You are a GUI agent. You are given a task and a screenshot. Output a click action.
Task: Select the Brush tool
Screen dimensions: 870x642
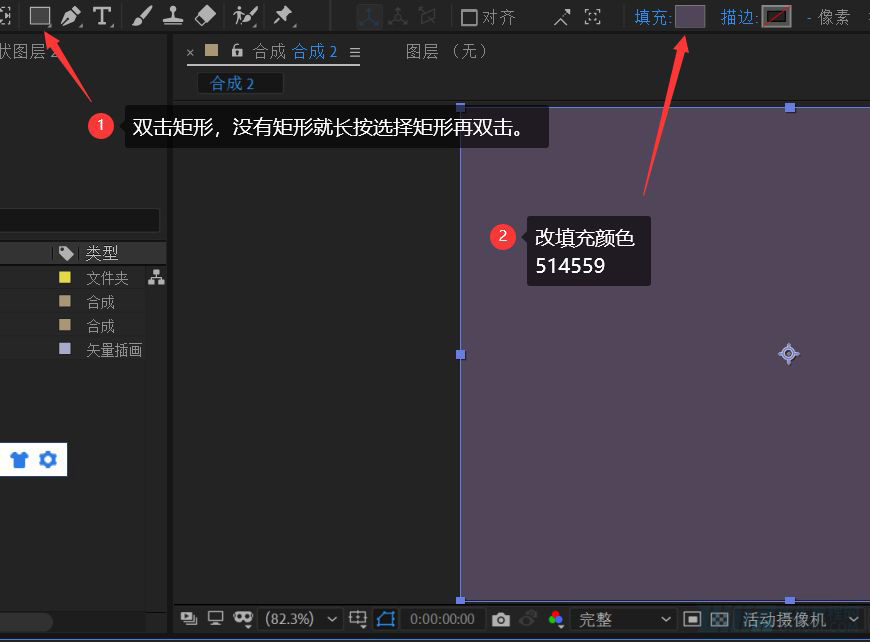140,14
